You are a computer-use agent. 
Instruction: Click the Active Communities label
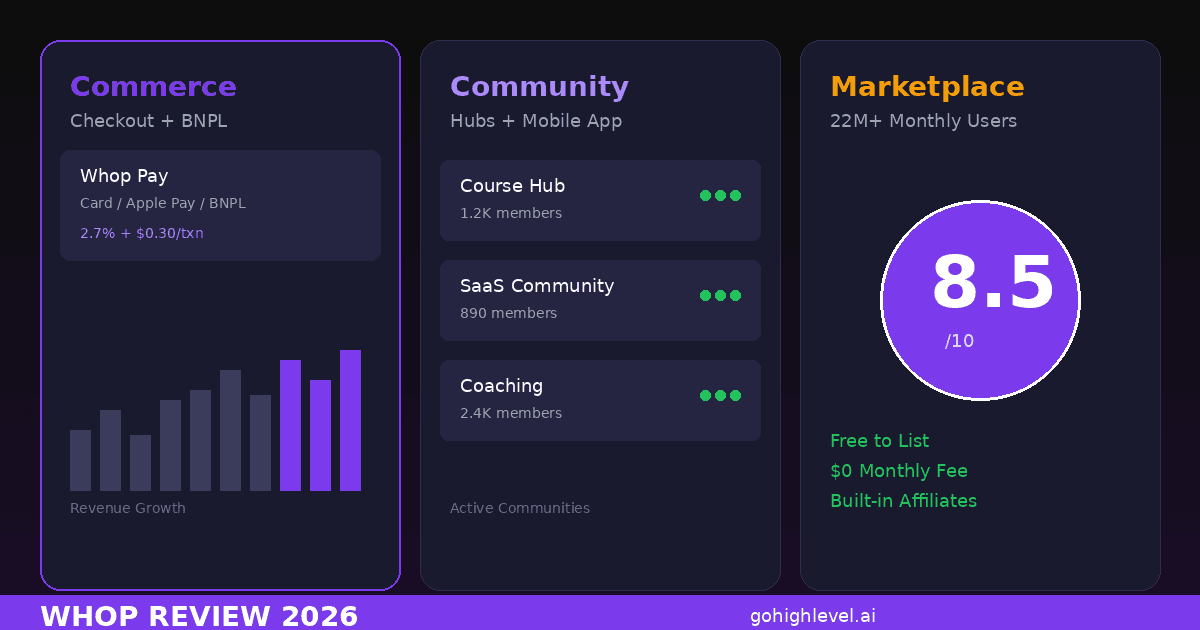520,508
